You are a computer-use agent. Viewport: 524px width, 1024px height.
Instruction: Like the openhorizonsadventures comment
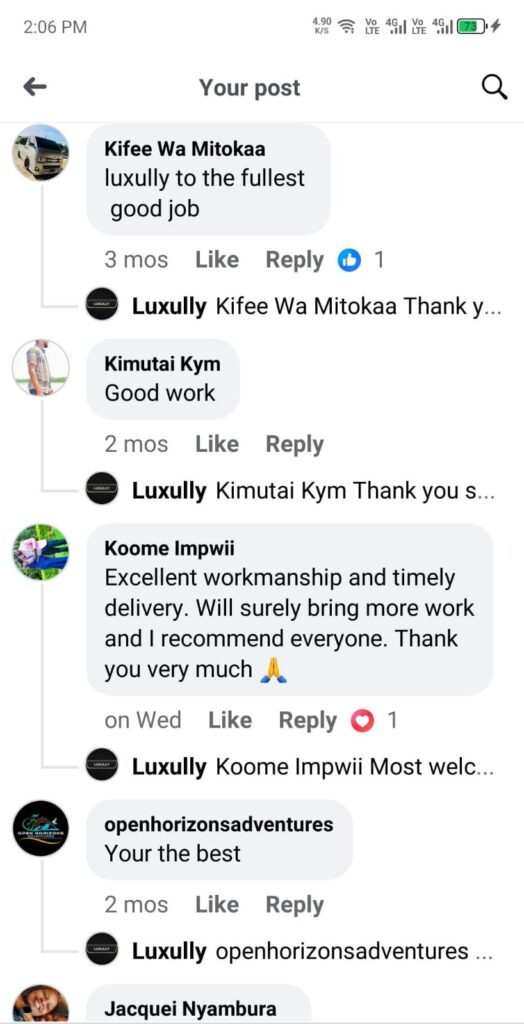click(217, 905)
